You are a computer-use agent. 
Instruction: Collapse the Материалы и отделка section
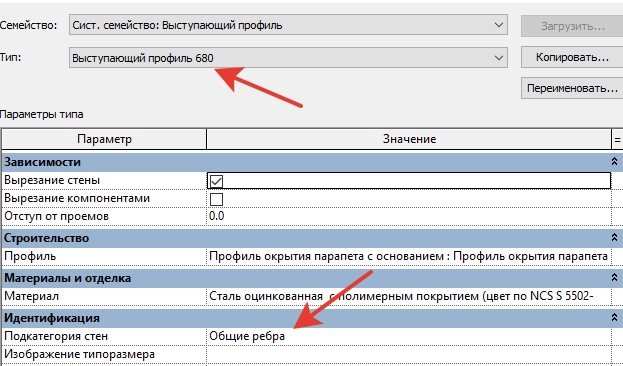click(614, 278)
